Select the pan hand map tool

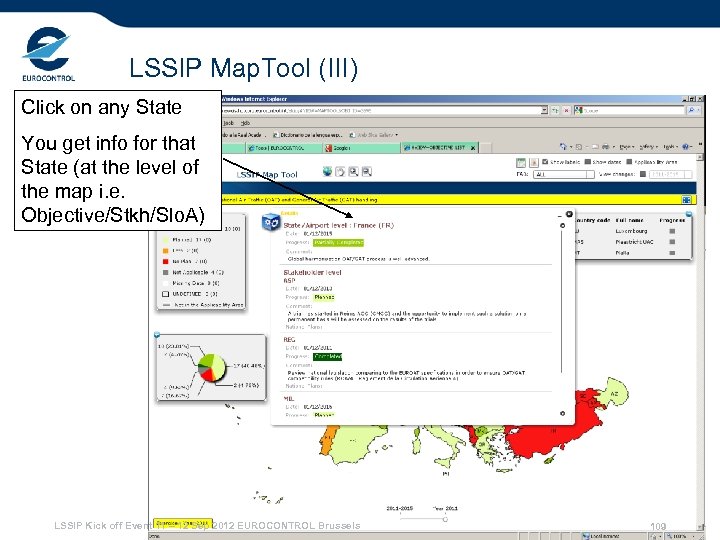point(340,171)
